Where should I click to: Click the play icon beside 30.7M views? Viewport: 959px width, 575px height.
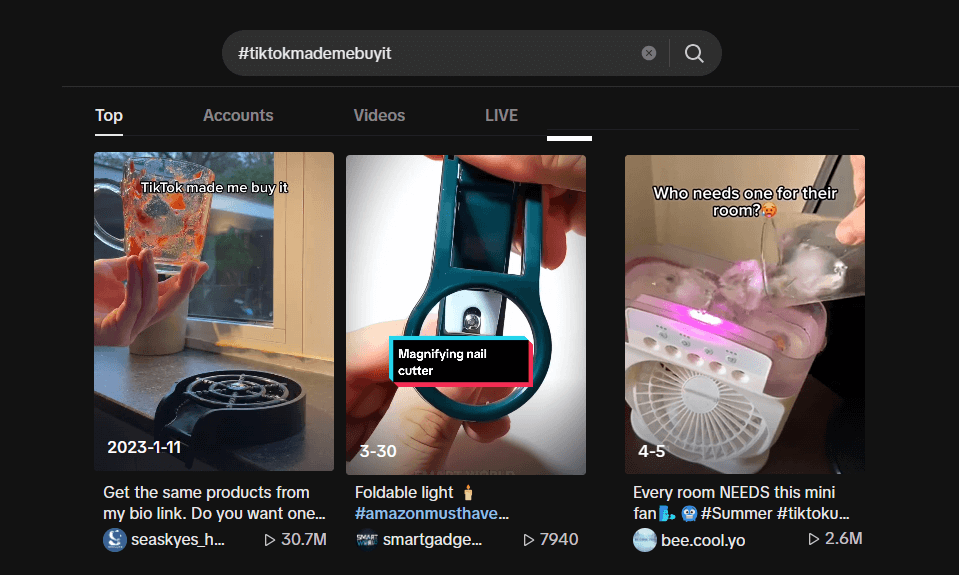point(269,540)
